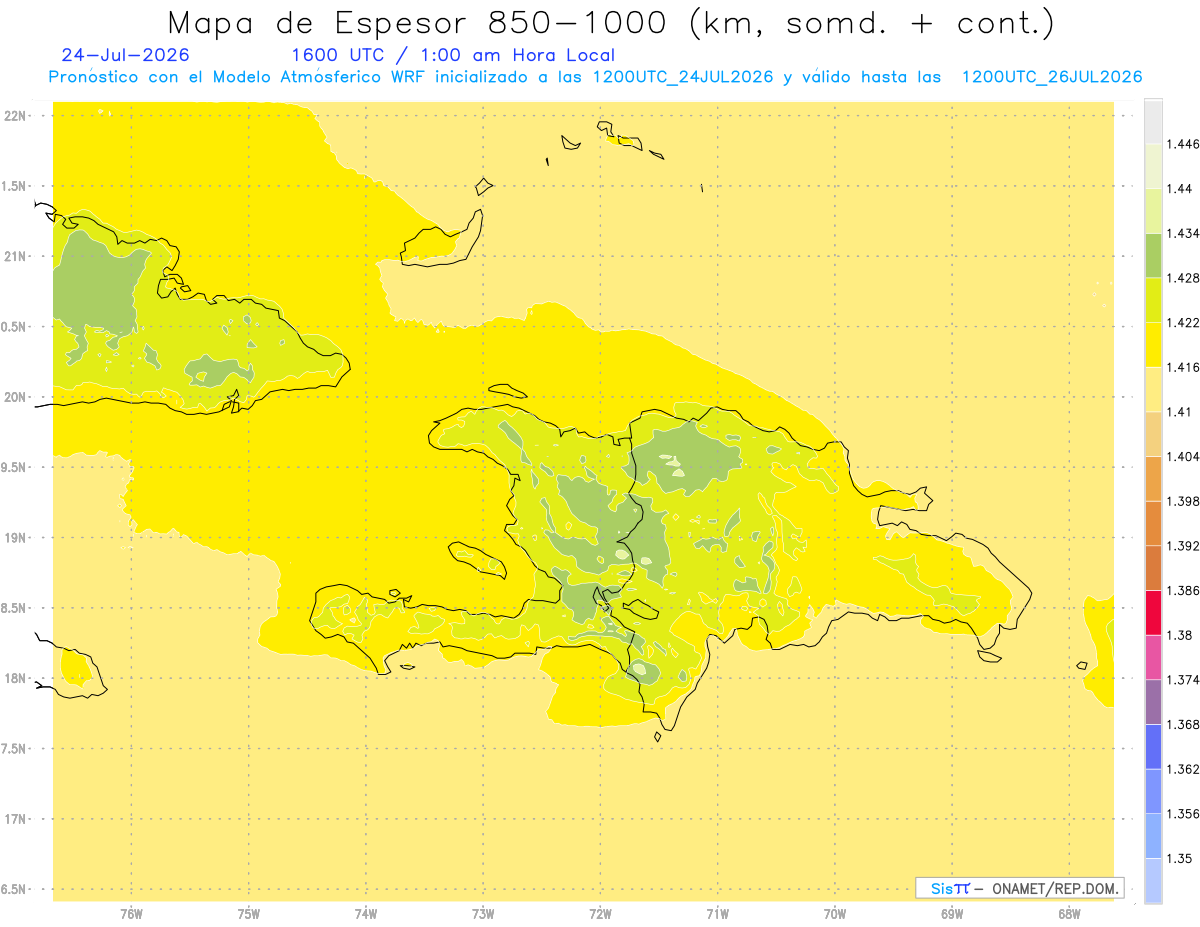Viewport: 1200px width, 927px height.
Task: Select the '72W' longitude axis label
Action: 600,913
